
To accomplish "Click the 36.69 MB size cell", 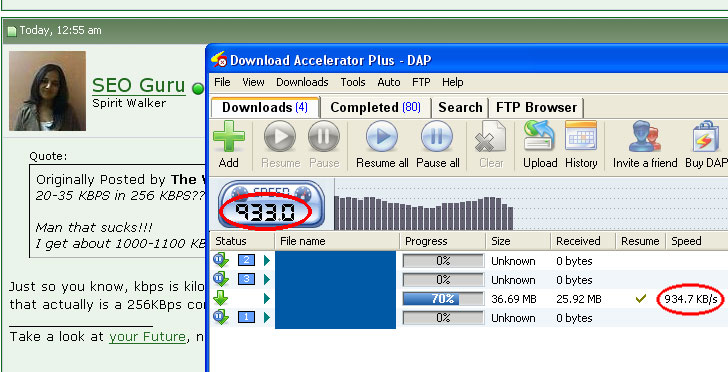I will (x=514, y=300).
